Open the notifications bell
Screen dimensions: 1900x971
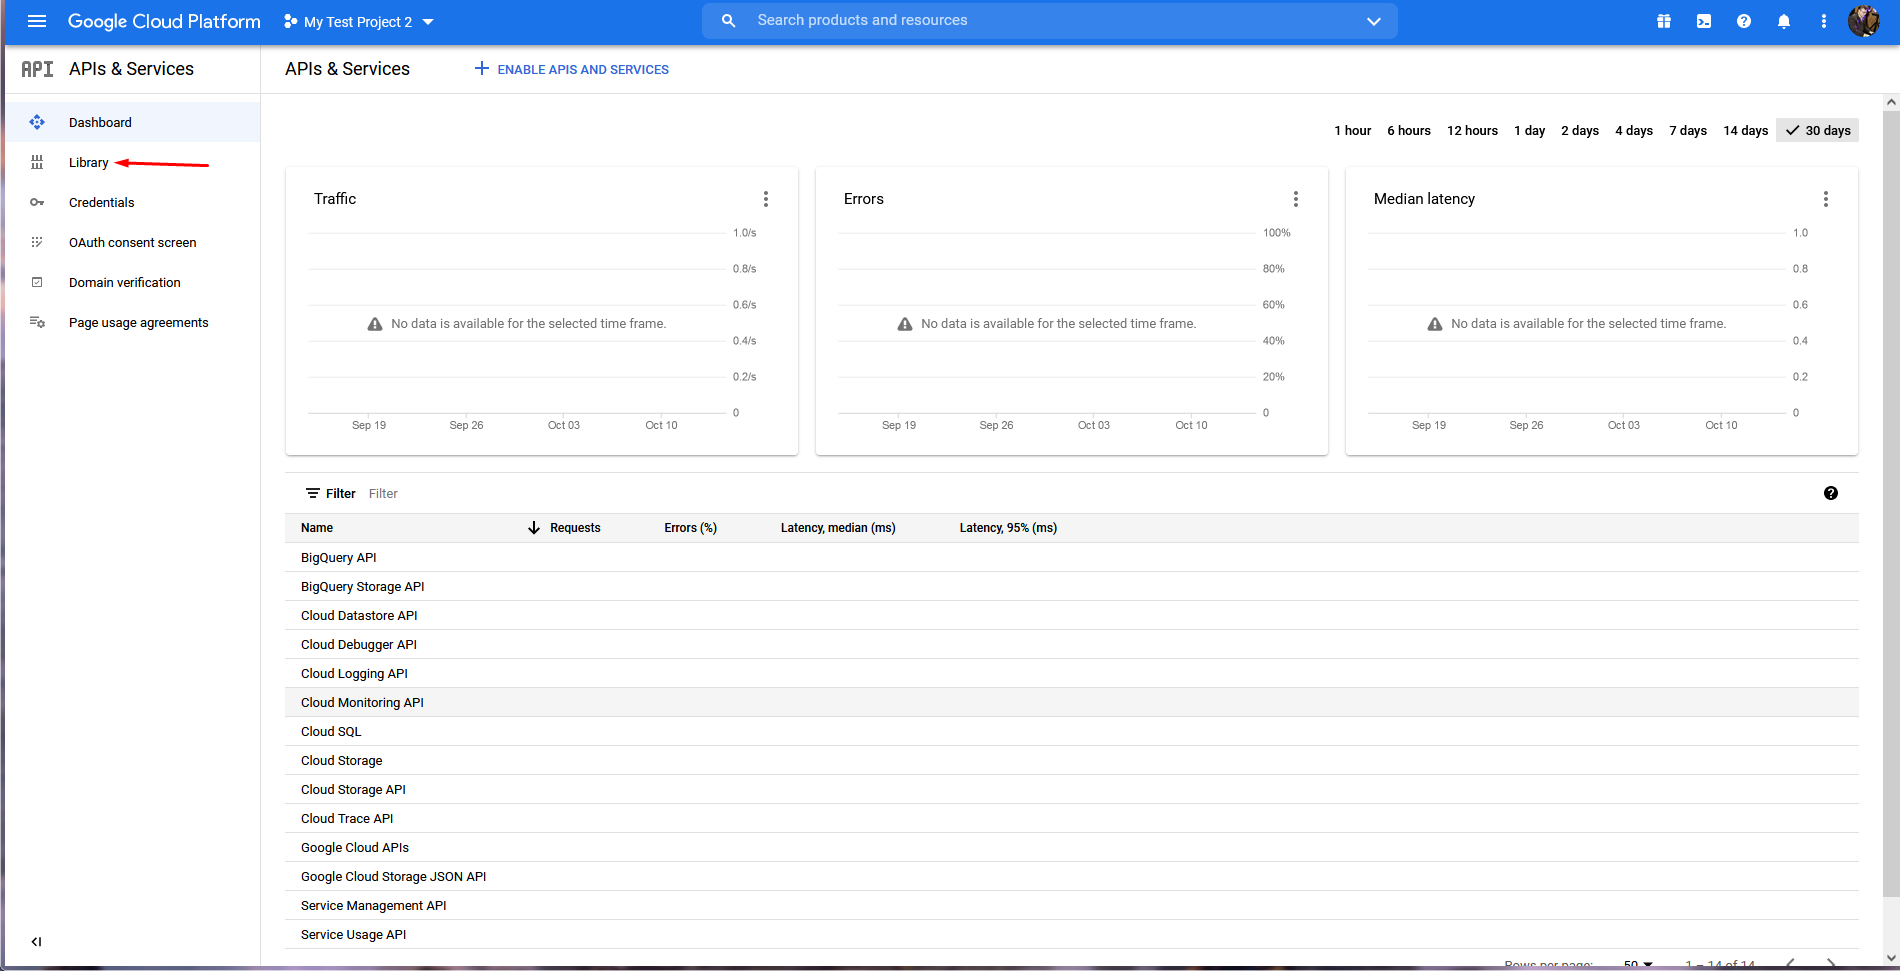1784,21
